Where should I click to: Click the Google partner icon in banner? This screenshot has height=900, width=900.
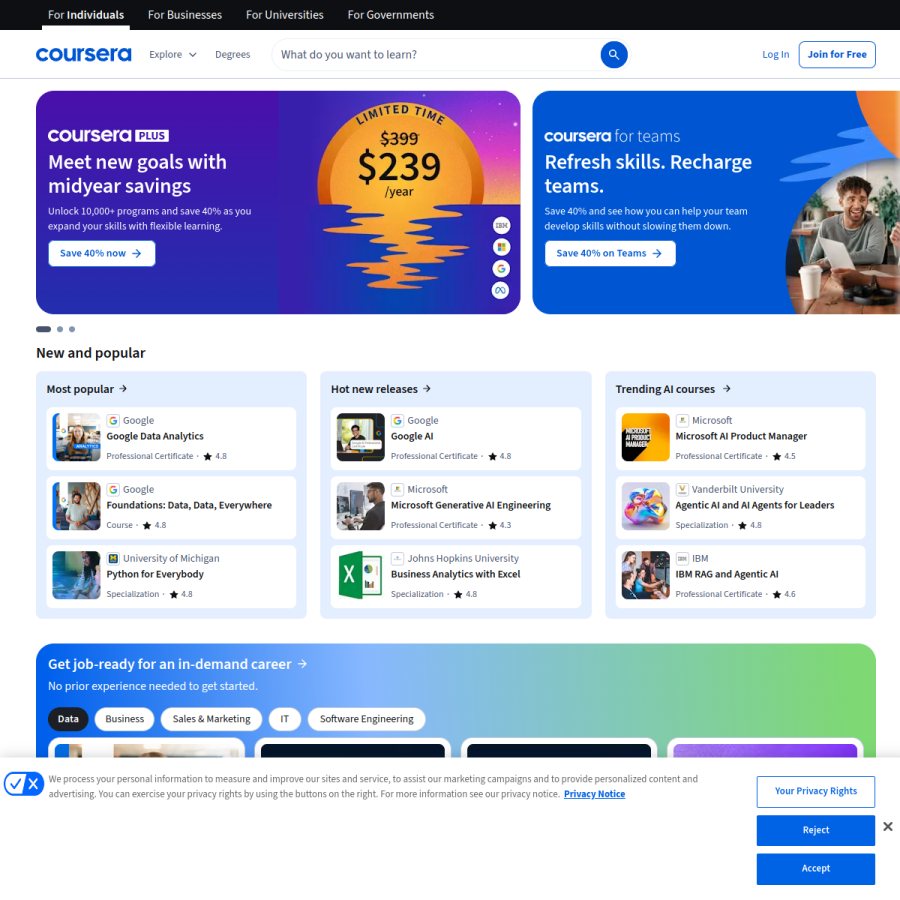pyautogui.click(x=501, y=269)
